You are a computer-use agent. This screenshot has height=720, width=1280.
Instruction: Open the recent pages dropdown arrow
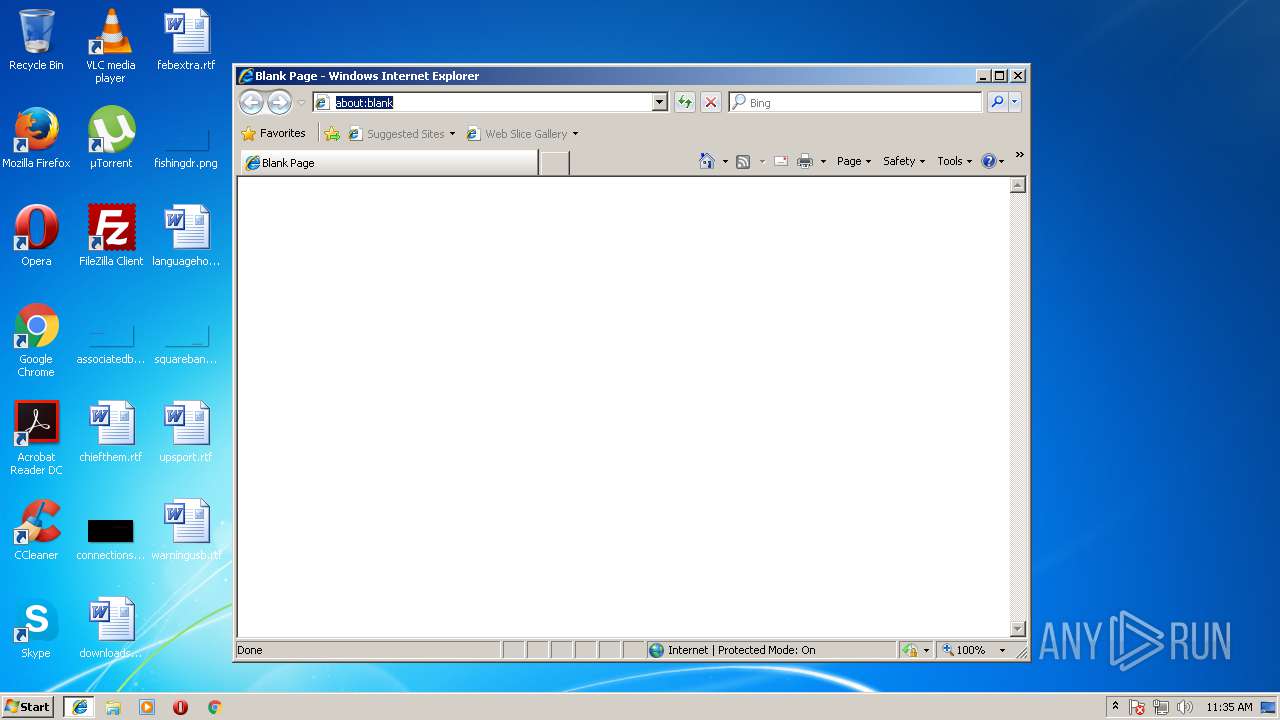[301, 102]
